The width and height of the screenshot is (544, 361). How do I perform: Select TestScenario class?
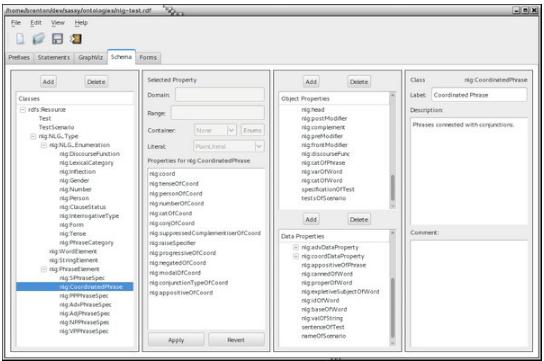click(x=57, y=127)
